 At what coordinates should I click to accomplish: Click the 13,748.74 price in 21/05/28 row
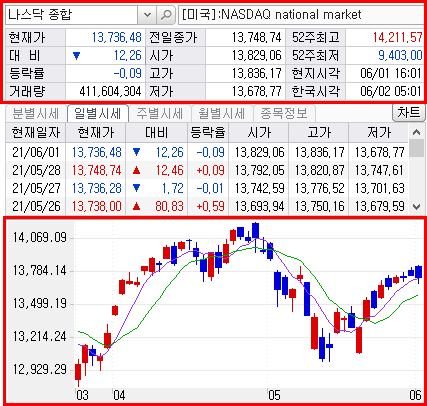click(x=96, y=170)
